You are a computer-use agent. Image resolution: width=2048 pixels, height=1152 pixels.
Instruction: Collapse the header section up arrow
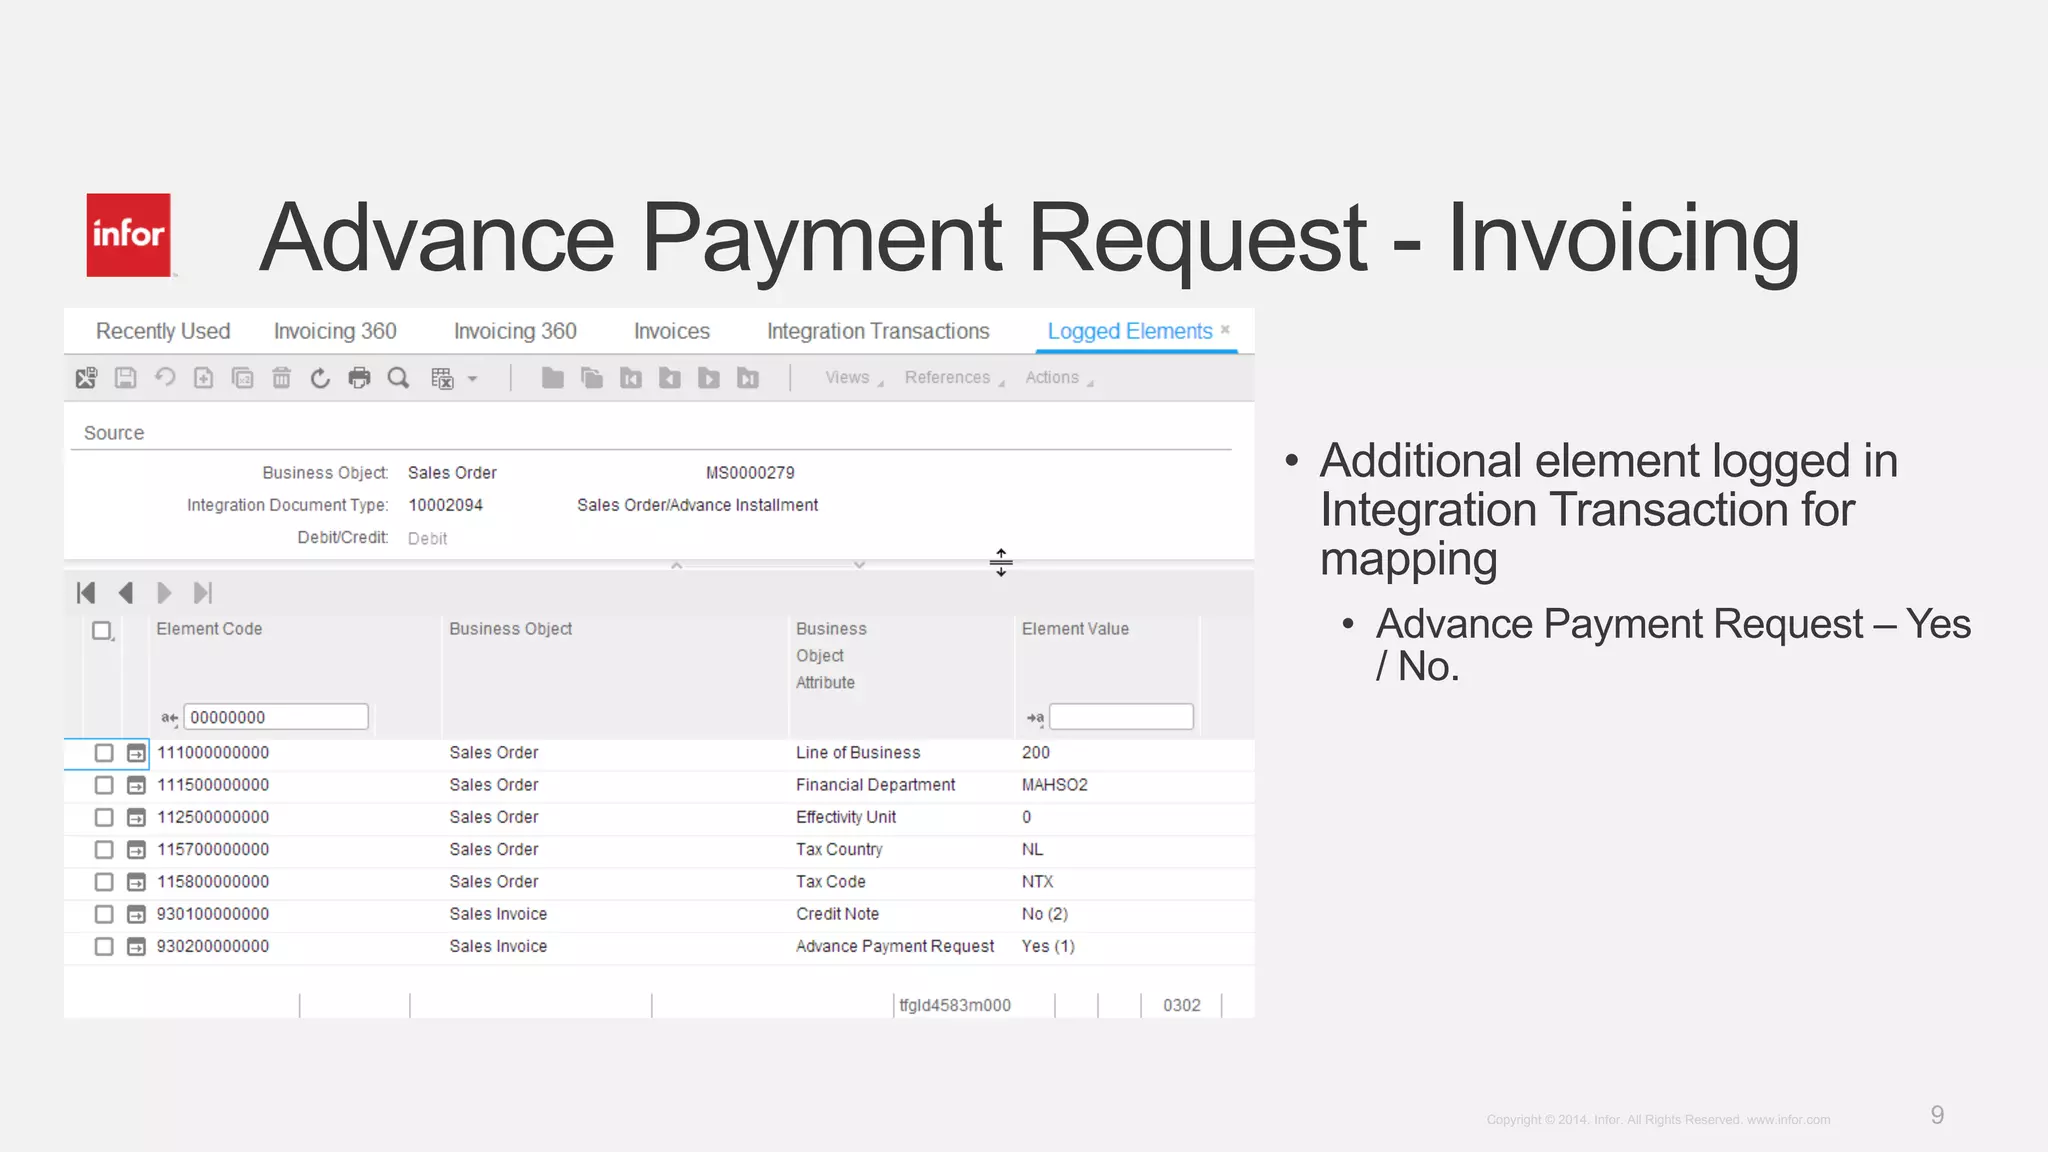(x=677, y=565)
